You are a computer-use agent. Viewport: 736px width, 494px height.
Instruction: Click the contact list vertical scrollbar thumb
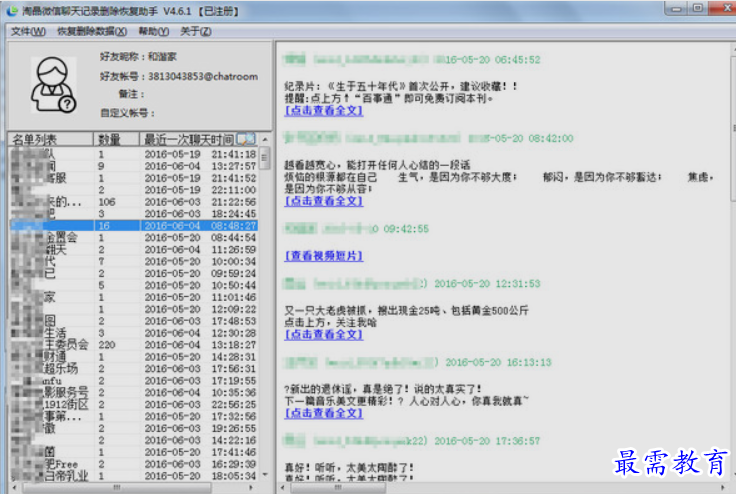click(x=265, y=158)
